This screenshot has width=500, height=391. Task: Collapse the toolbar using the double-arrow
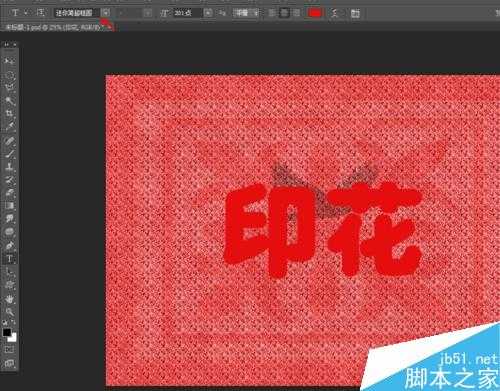[x=7, y=44]
